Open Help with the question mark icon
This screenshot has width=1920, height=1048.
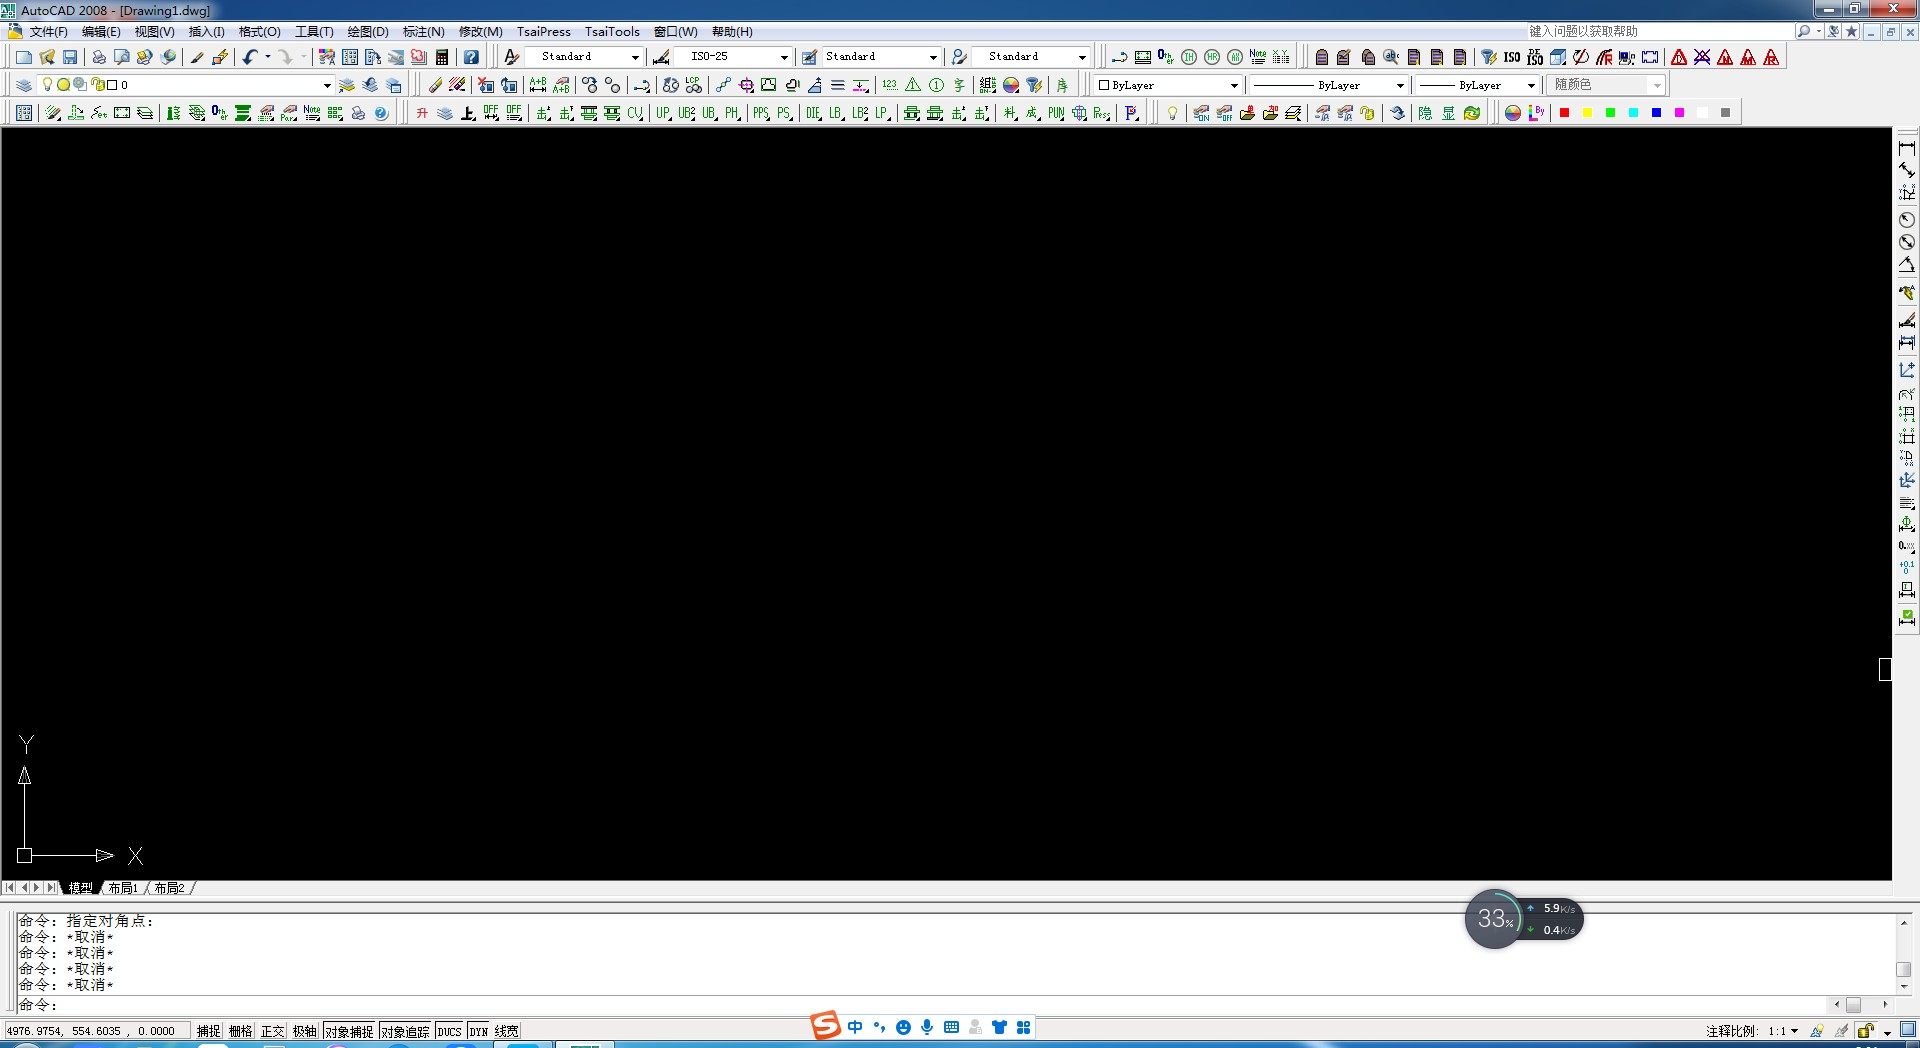[471, 57]
